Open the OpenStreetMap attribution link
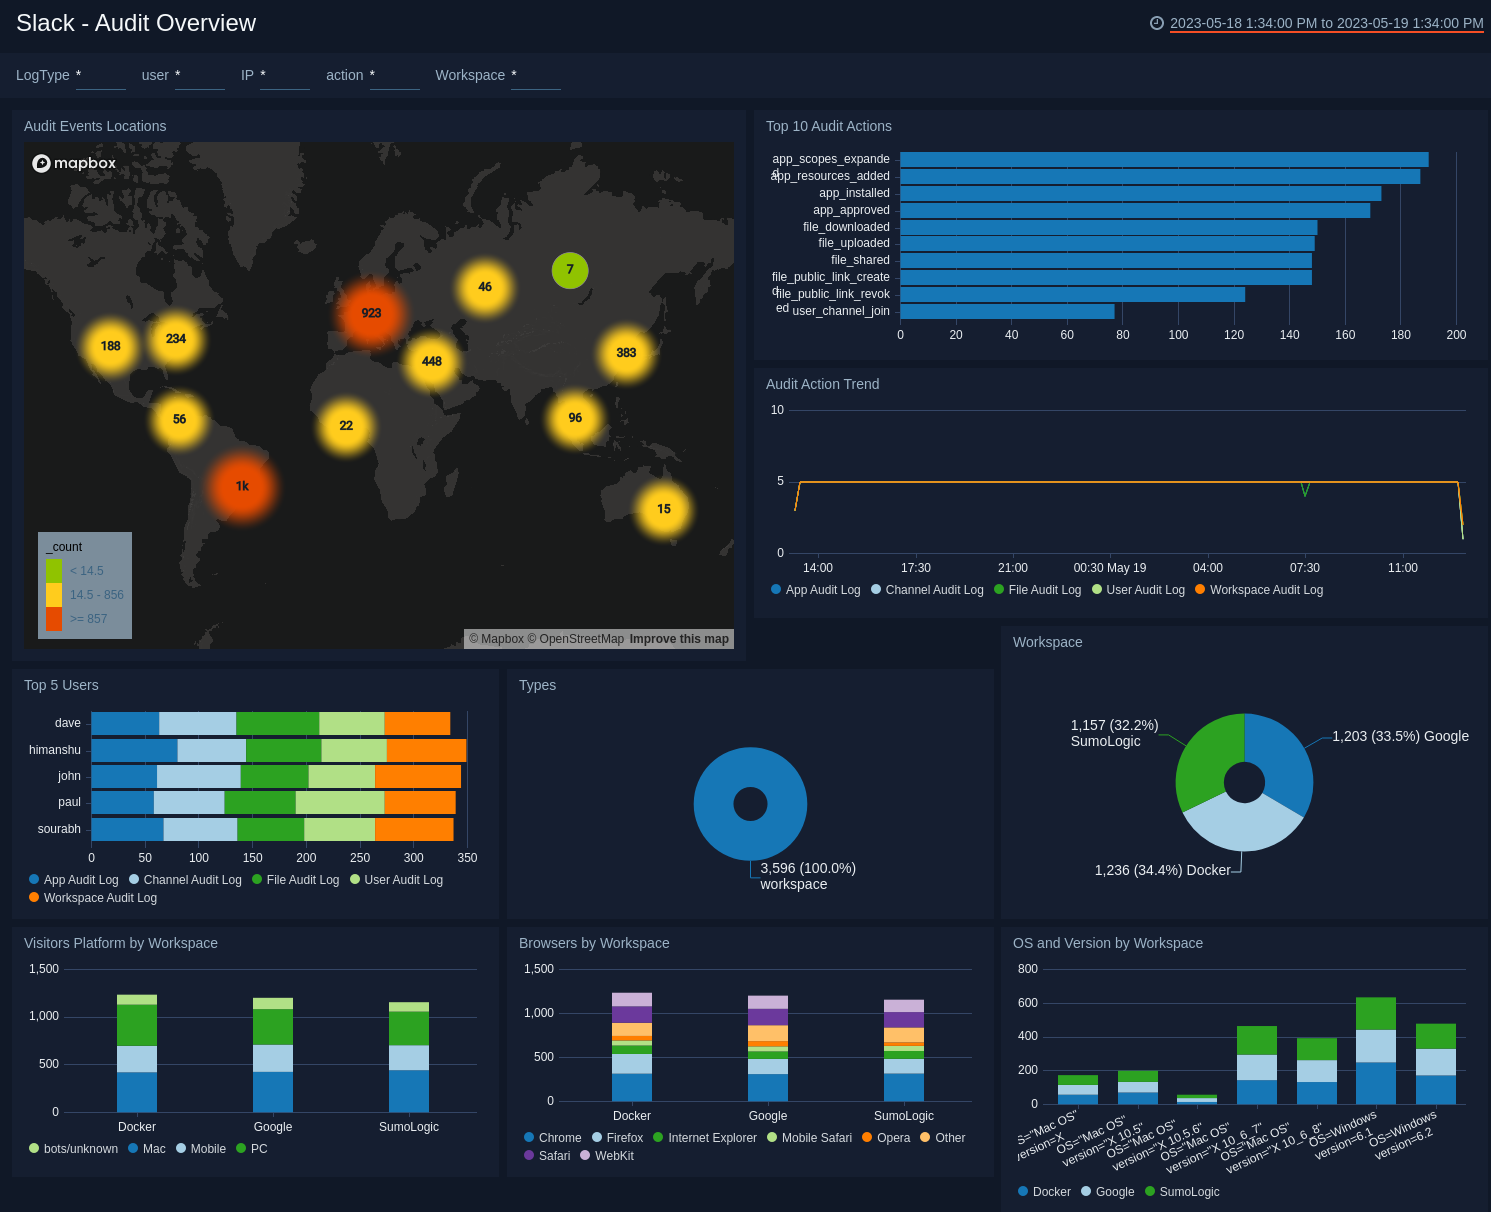The width and height of the screenshot is (1491, 1212). 581,638
